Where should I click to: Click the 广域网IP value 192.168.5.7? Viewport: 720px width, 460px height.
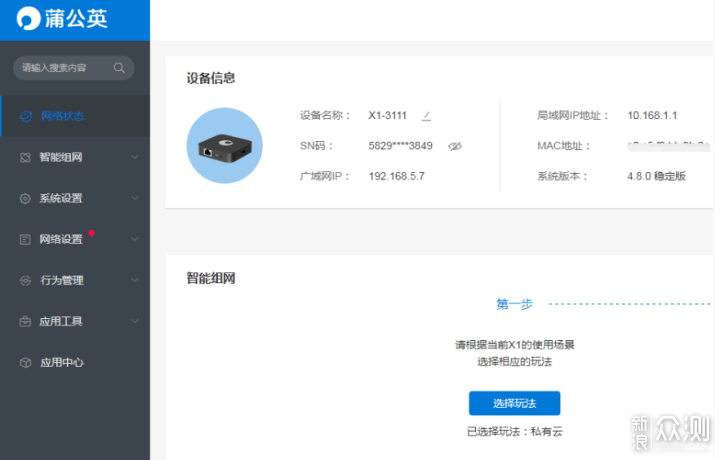click(396, 176)
